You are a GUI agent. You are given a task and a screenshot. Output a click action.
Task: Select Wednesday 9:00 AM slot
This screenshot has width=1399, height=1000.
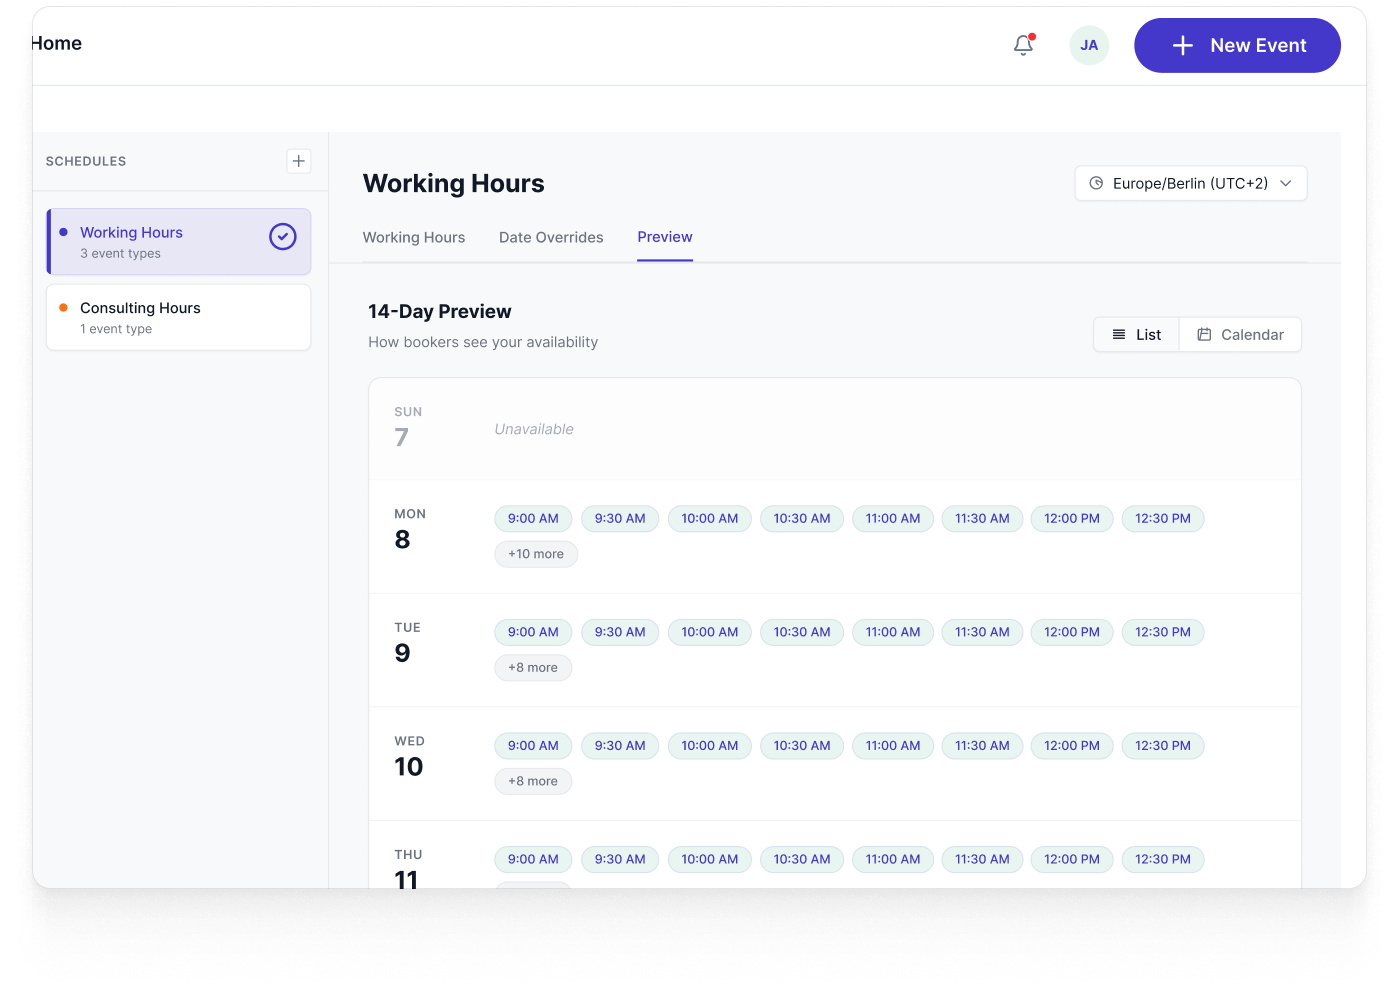(x=533, y=746)
